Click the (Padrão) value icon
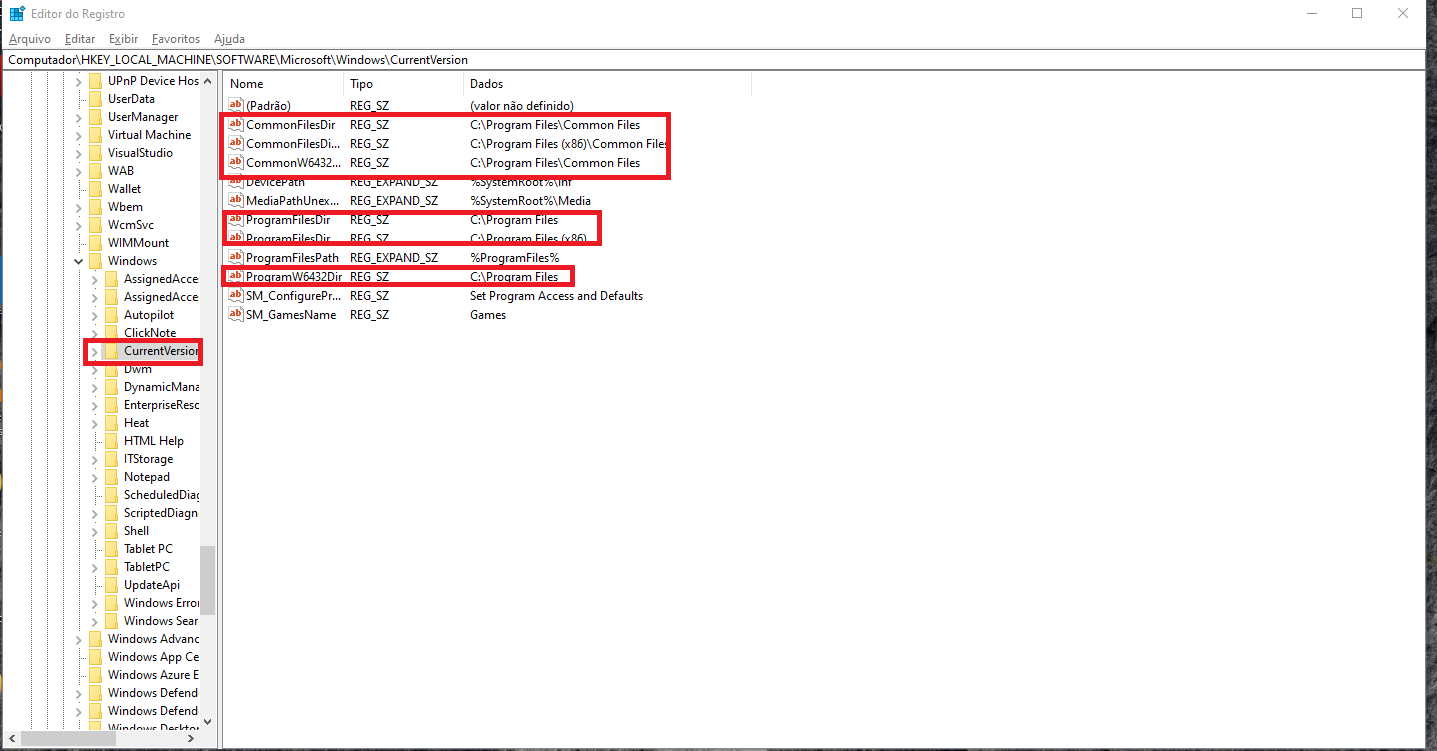This screenshot has height=751, width=1437. (236, 105)
